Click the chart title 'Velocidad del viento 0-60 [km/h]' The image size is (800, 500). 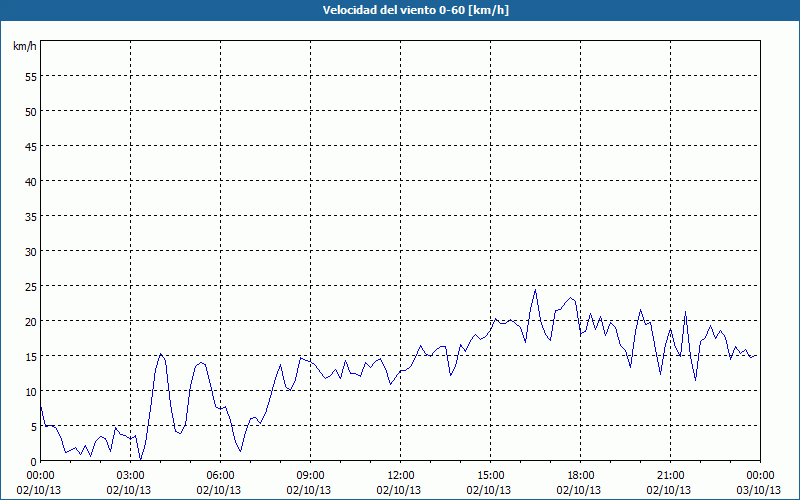tap(415, 10)
